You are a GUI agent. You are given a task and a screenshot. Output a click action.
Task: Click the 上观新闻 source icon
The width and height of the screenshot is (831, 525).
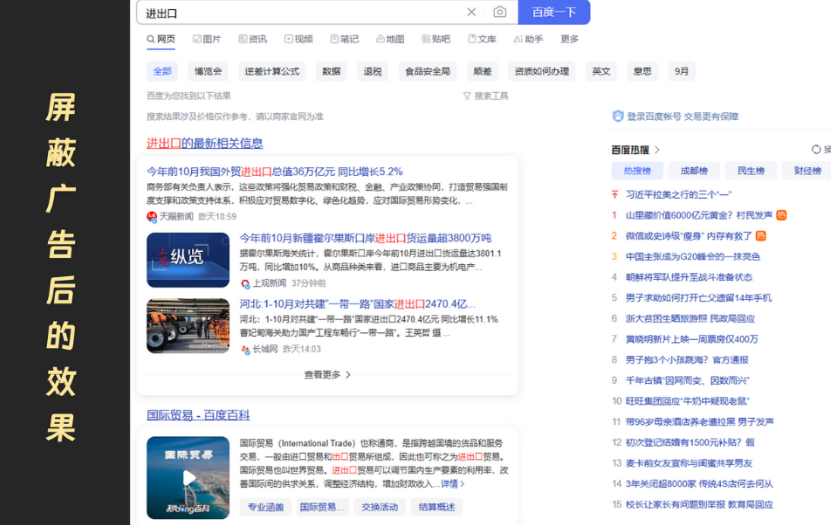click(x=245, y=283)
